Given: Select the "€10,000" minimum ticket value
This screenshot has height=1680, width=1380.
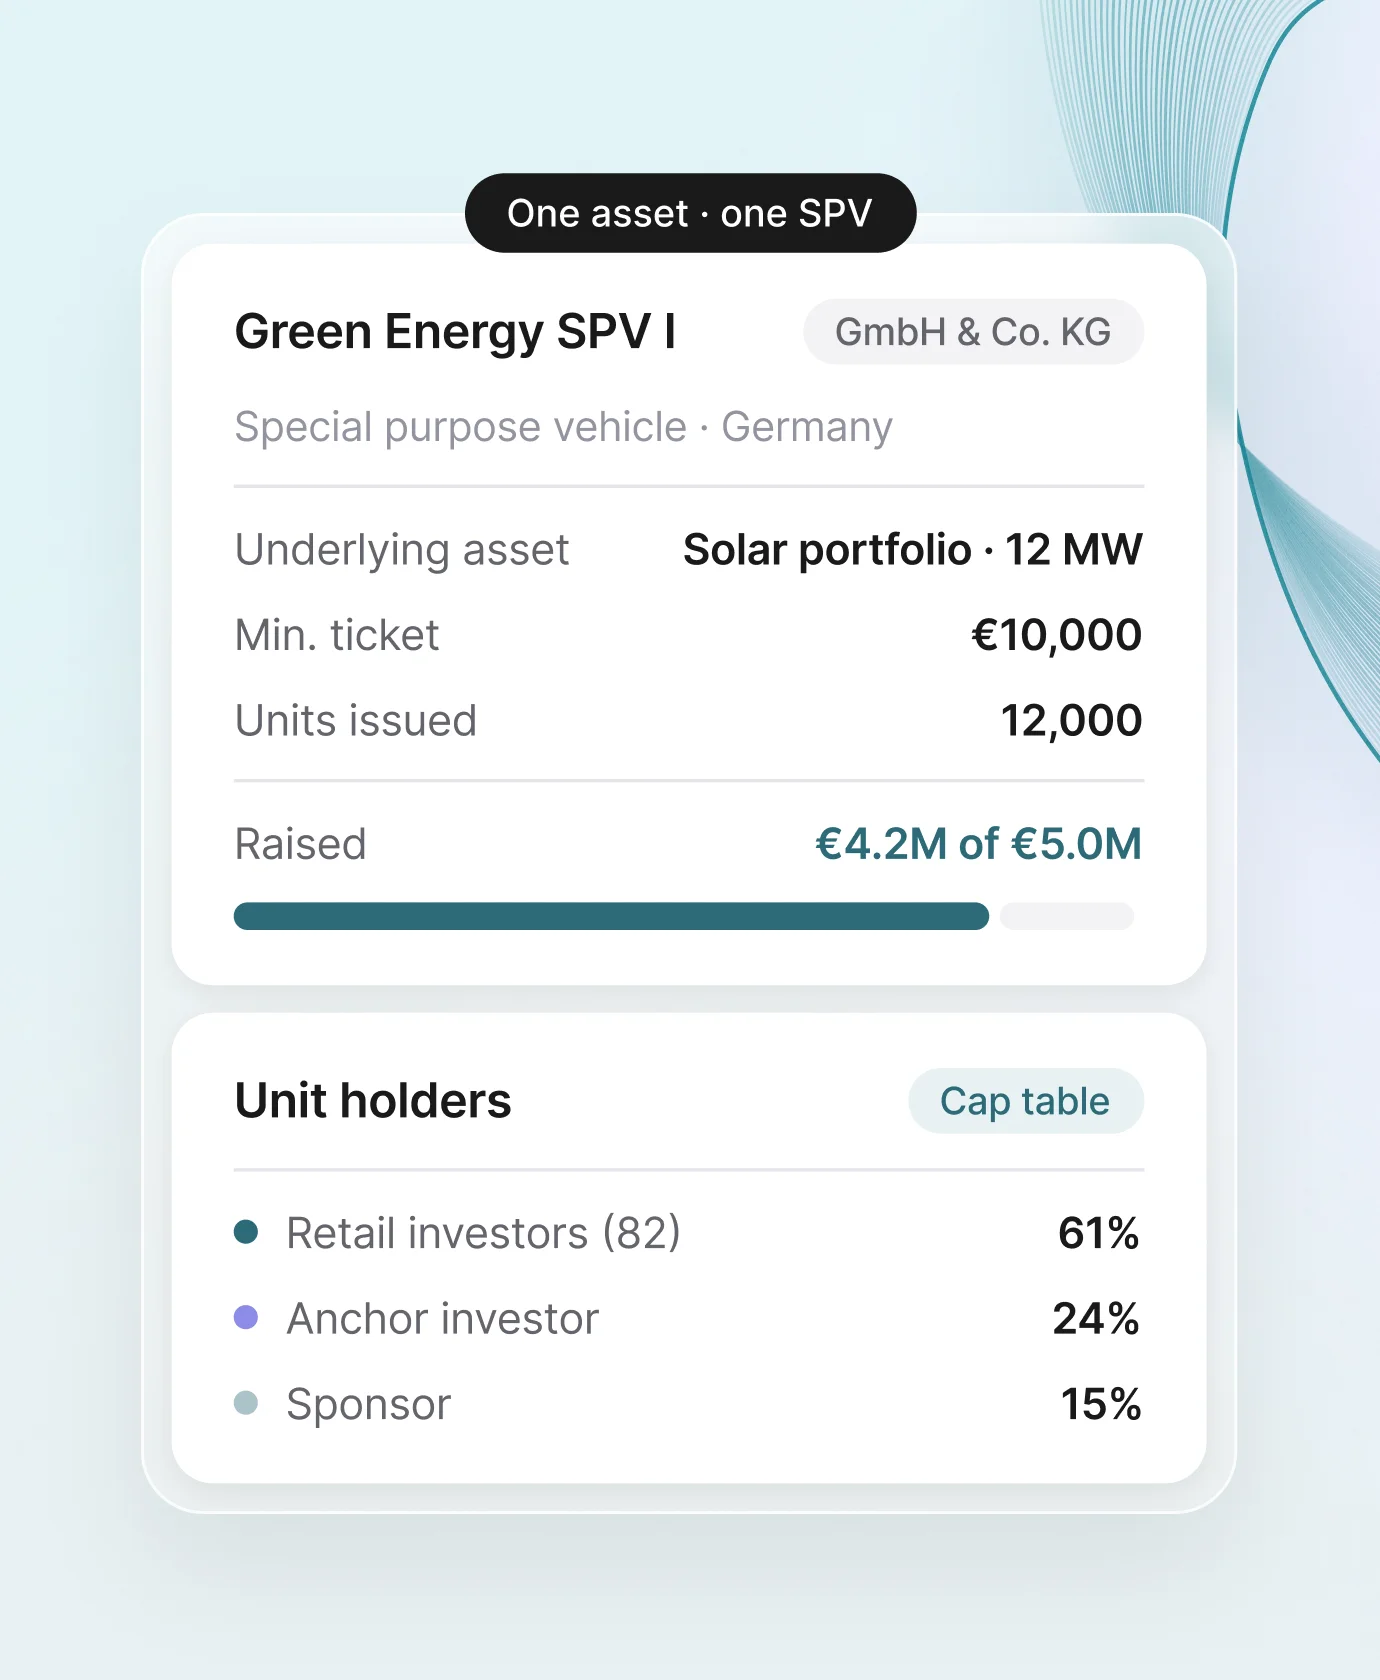Looking at the screenshot, I should point(1056,636).
